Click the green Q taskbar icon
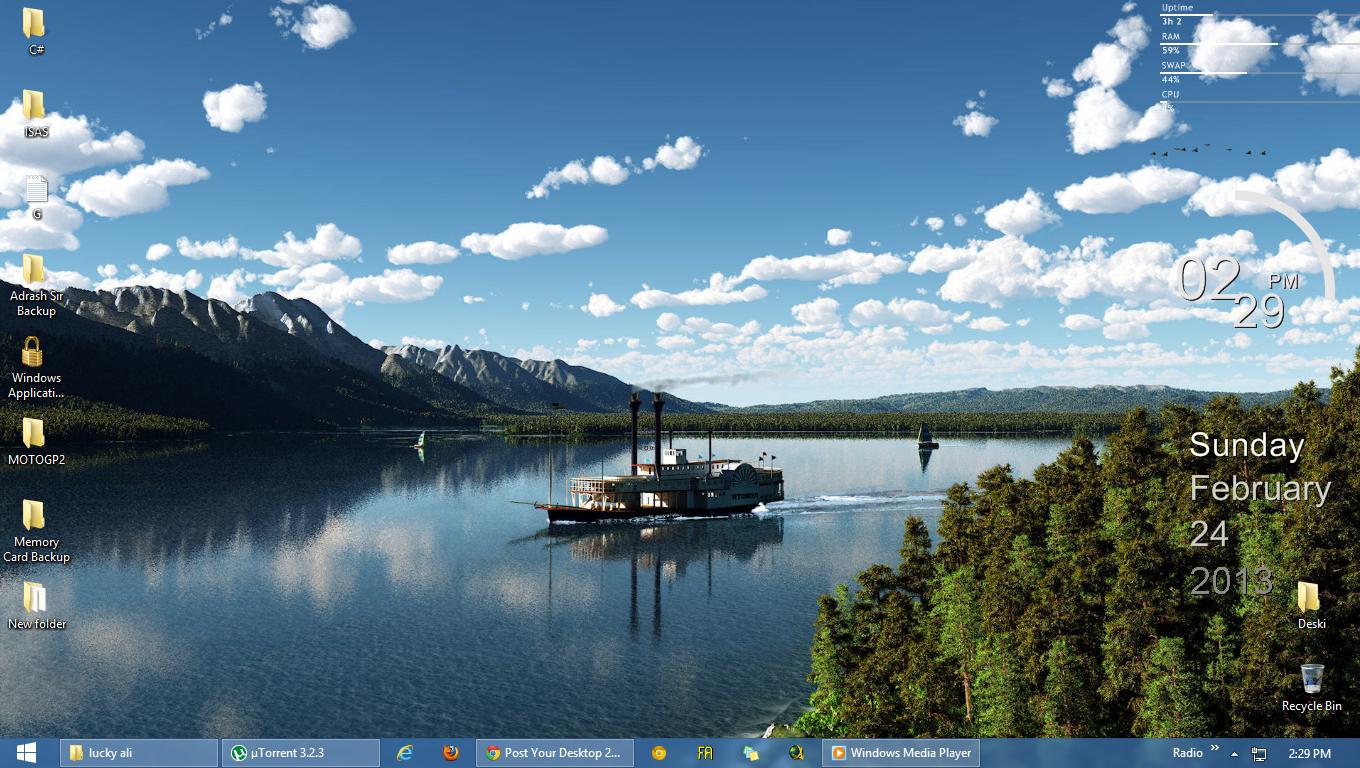Image resolution: width=1360 pixels, height=768 pixels. (x=797, y=753)
